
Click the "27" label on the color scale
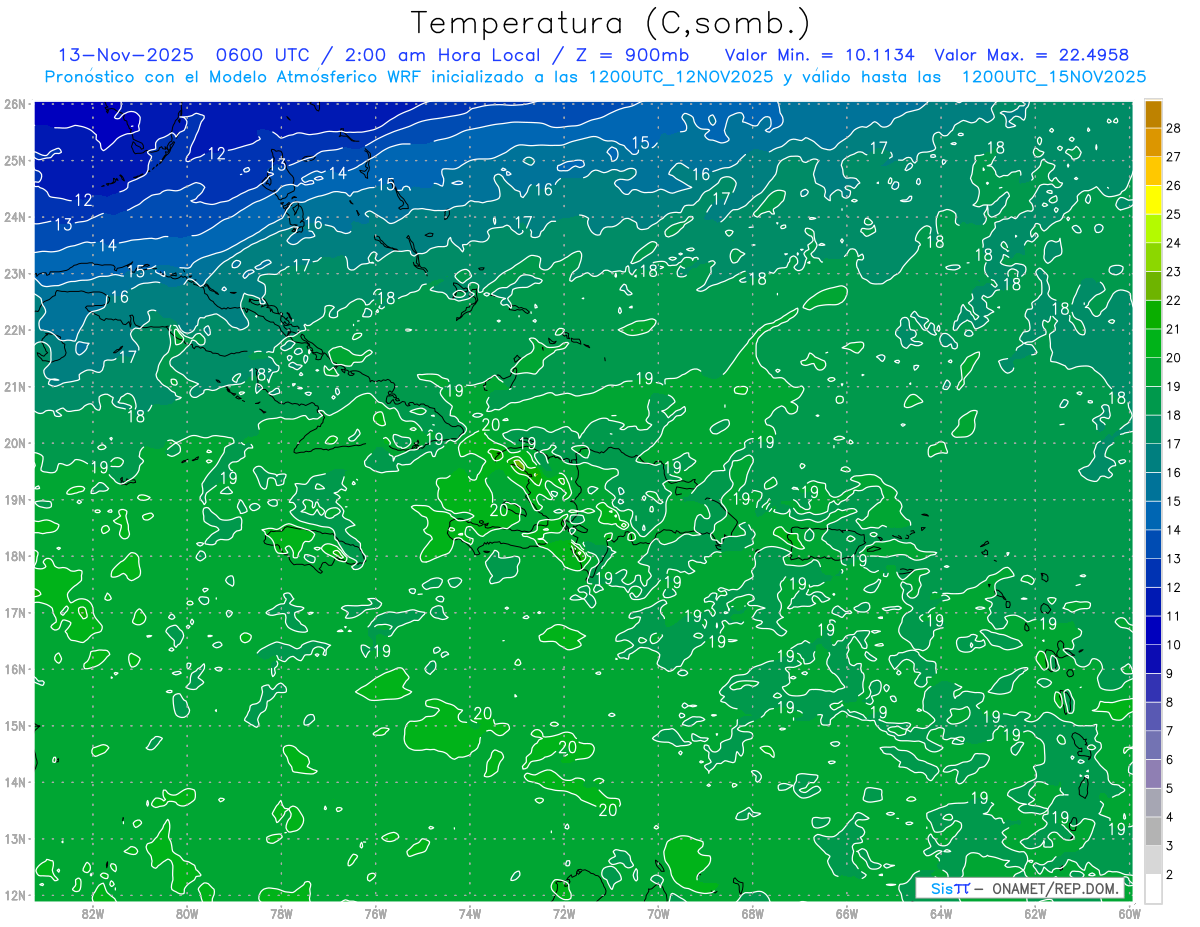click(1174, 156)
